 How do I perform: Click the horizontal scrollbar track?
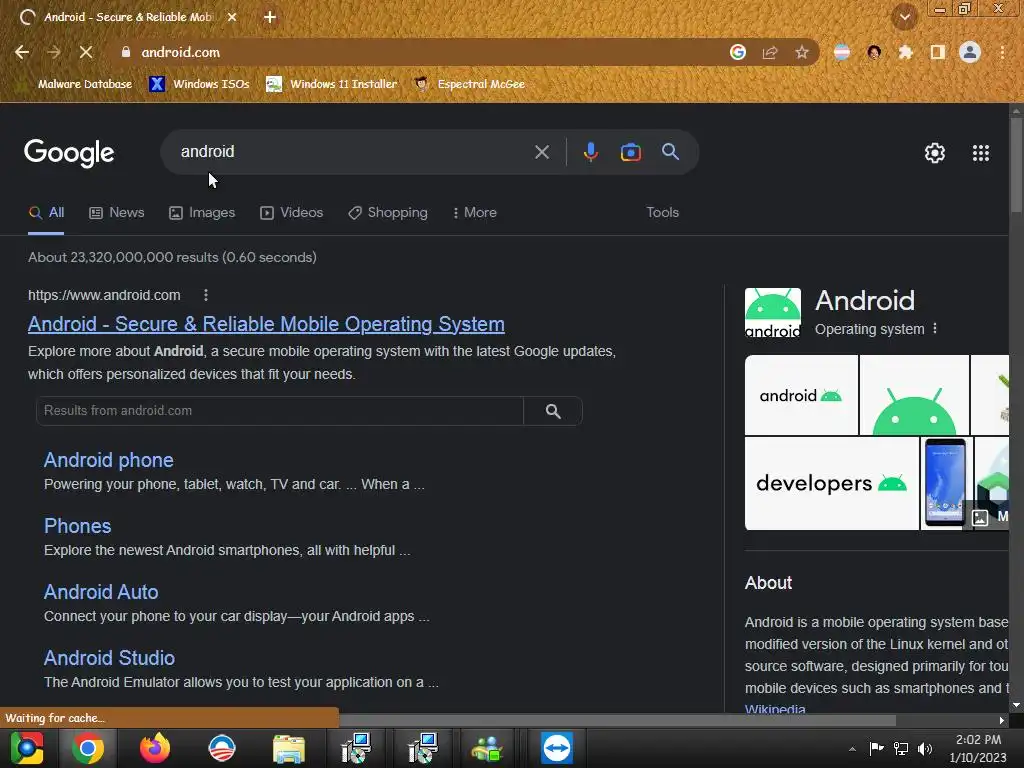618,720
